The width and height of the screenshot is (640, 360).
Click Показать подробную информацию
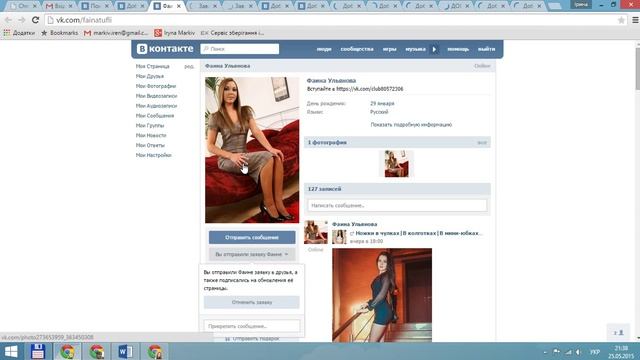[411, 124]
